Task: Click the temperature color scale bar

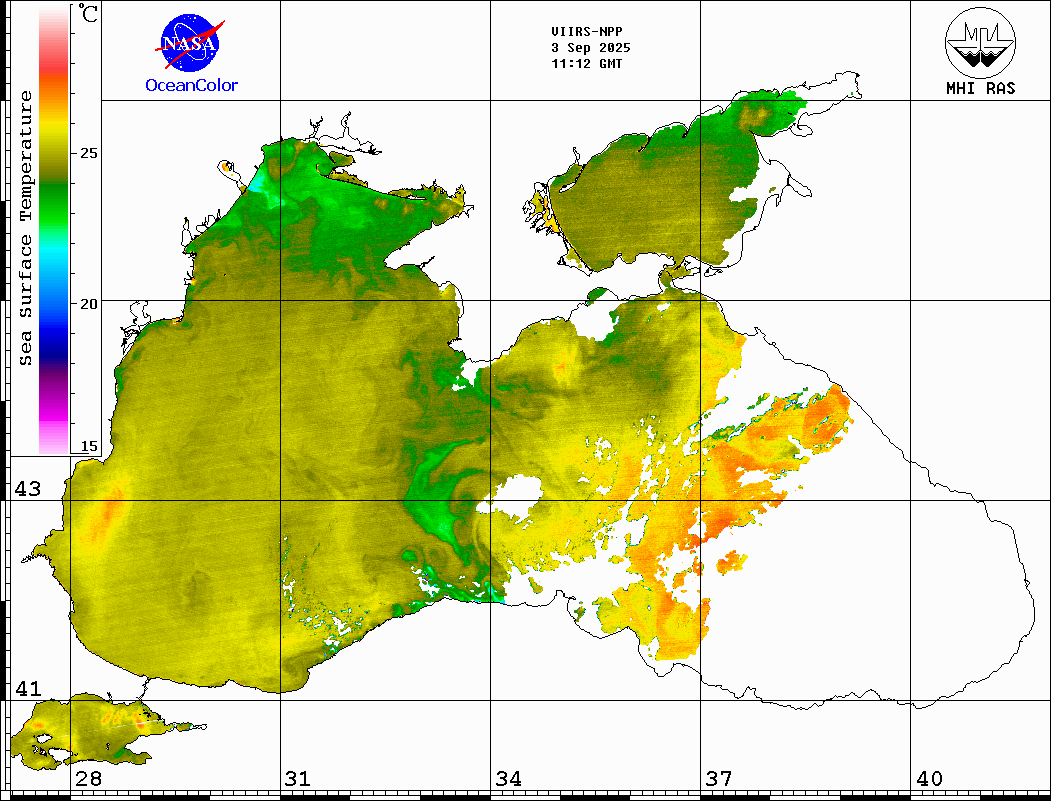Action: coord(53,230)
